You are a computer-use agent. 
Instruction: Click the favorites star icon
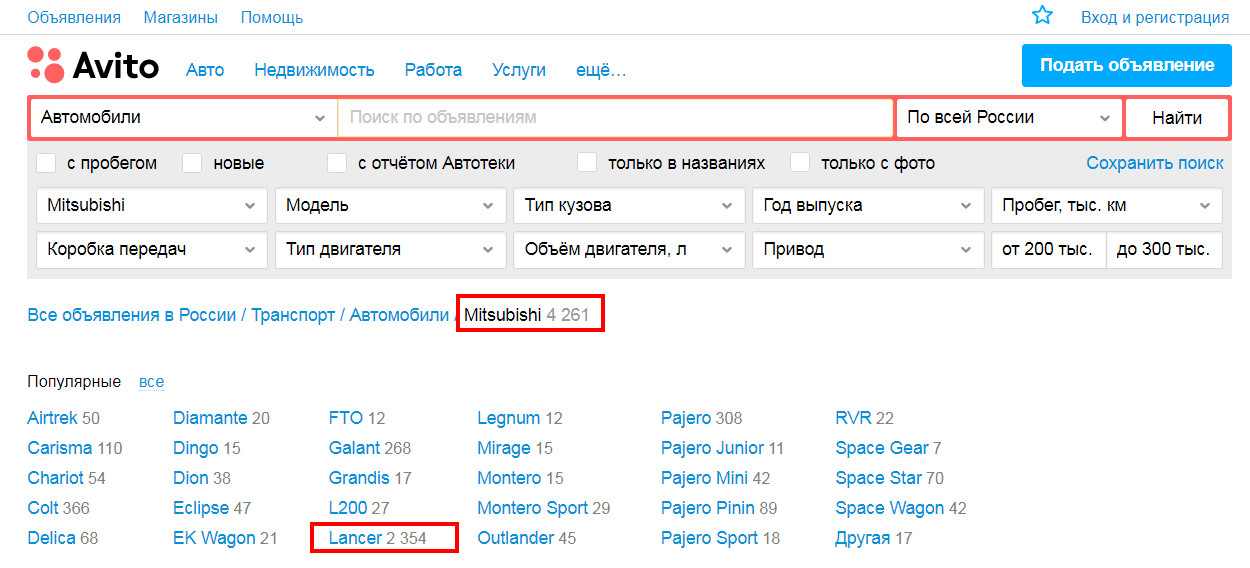[x=1042, y=16]
